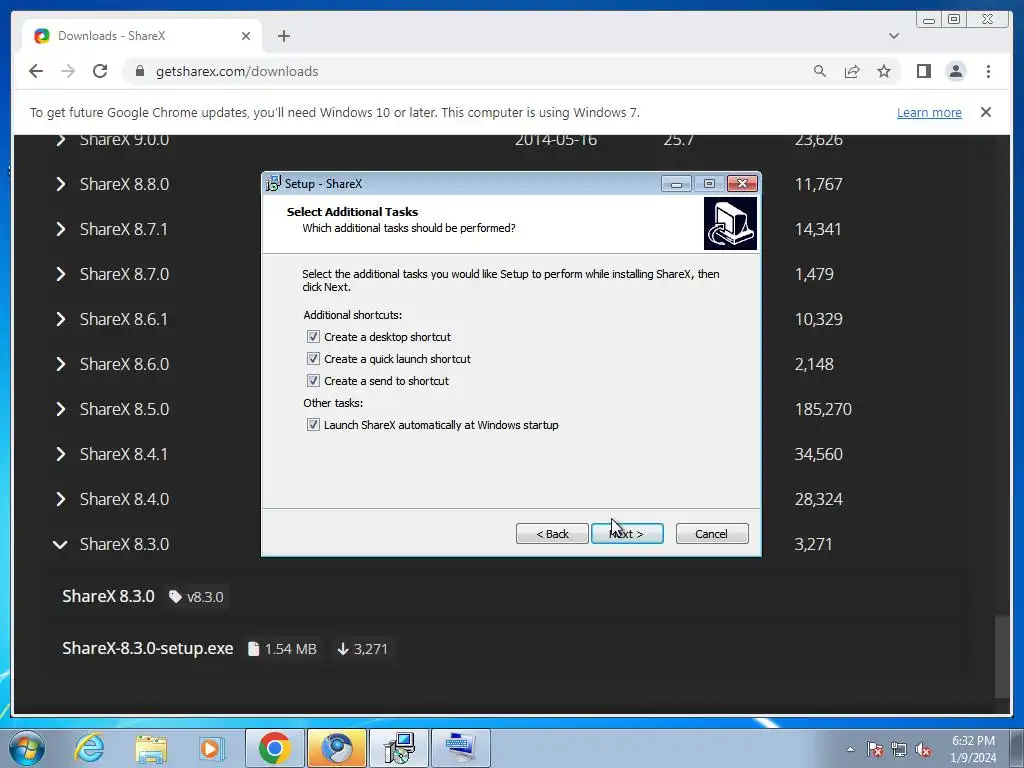Expand ShareX 8.8.0 row
The width and height of the screenshot is (1024, 768).
click(x=61, y=184)
